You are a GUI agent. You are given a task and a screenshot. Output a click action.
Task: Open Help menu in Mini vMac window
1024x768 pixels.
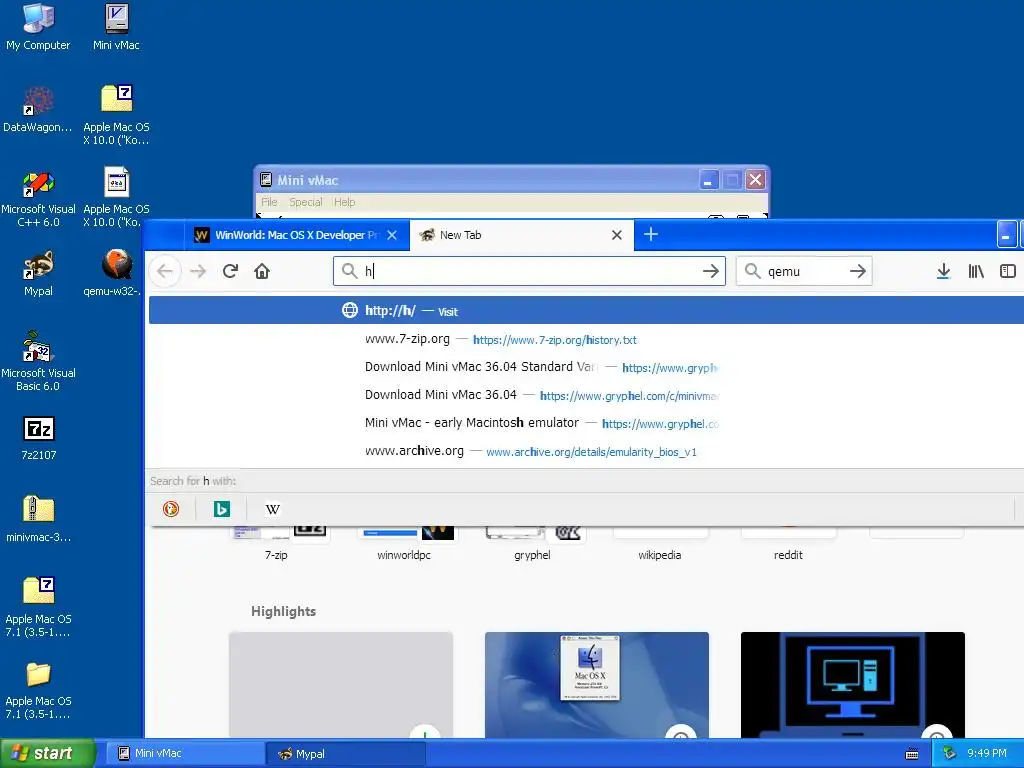pyautogui.click(x=344, y=202)
